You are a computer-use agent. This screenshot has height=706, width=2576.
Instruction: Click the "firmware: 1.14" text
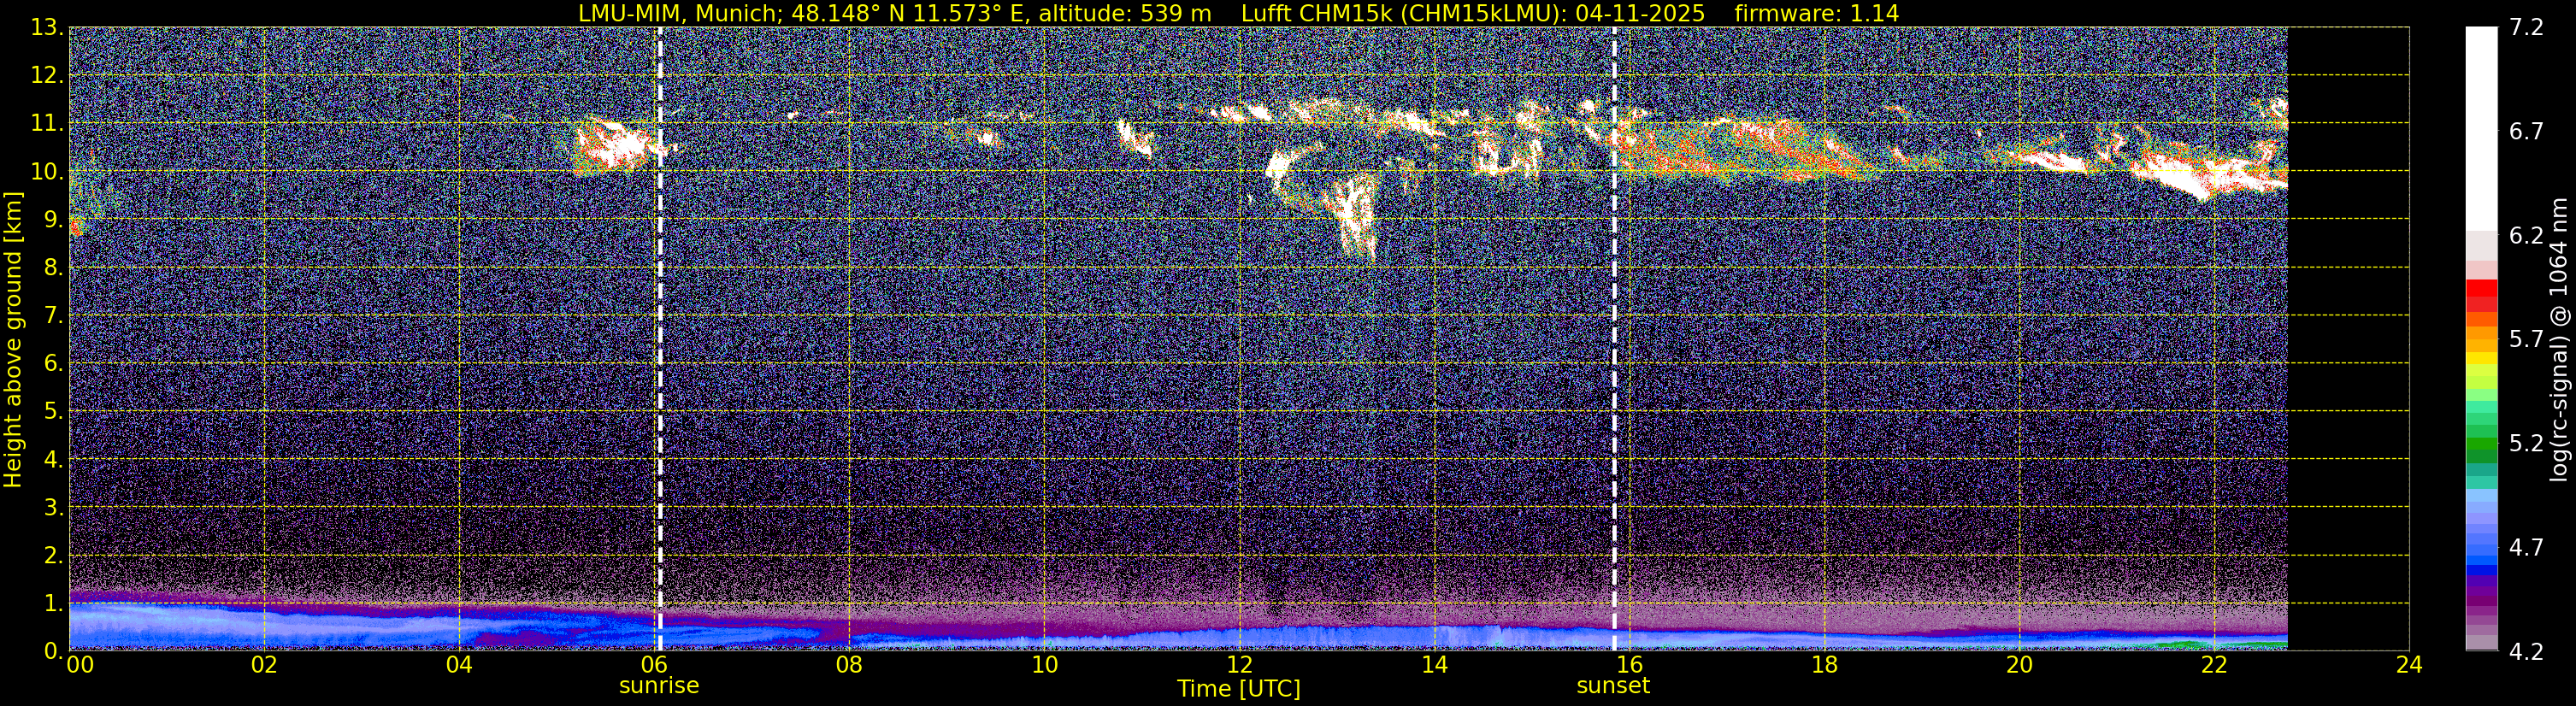(x=1816, y=13)
